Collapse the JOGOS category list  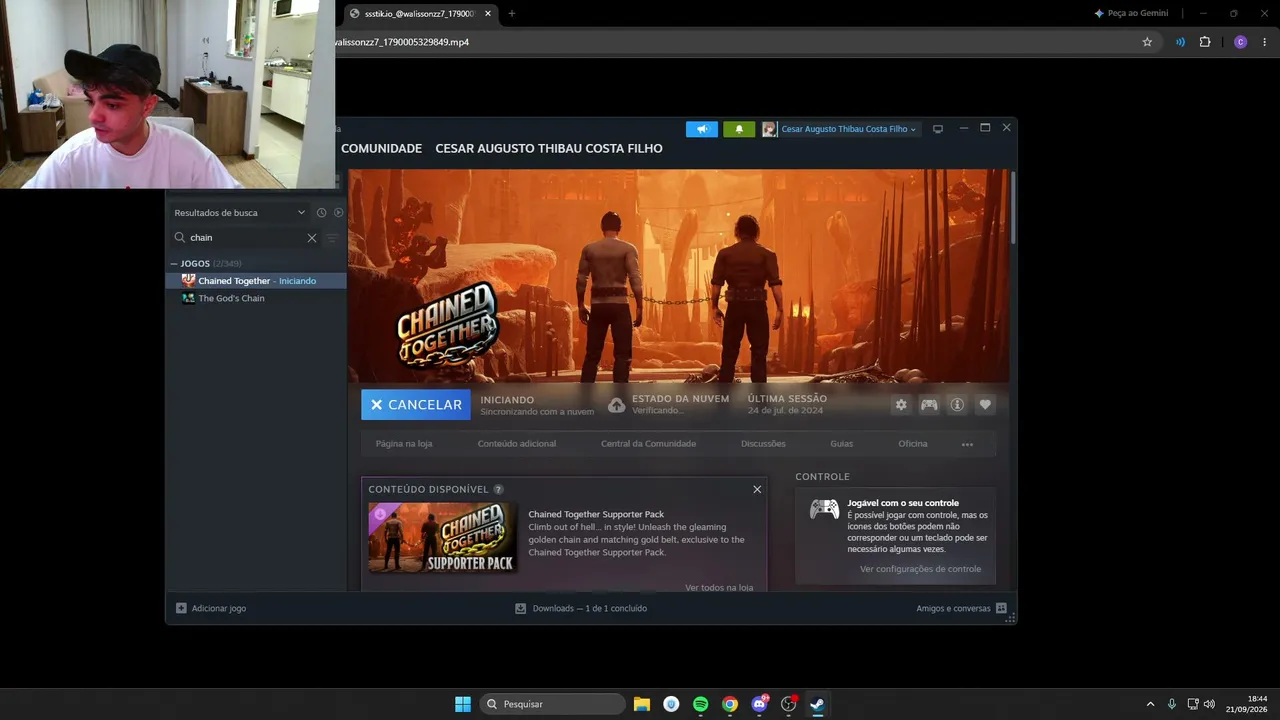[x=174, y=264]
